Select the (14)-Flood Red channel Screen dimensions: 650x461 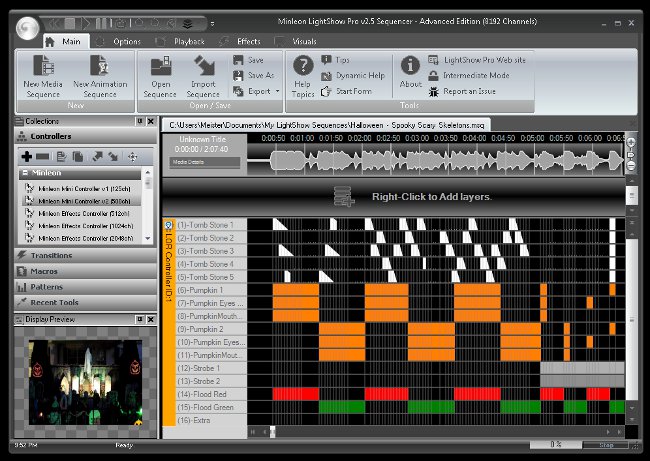[211, 394]
